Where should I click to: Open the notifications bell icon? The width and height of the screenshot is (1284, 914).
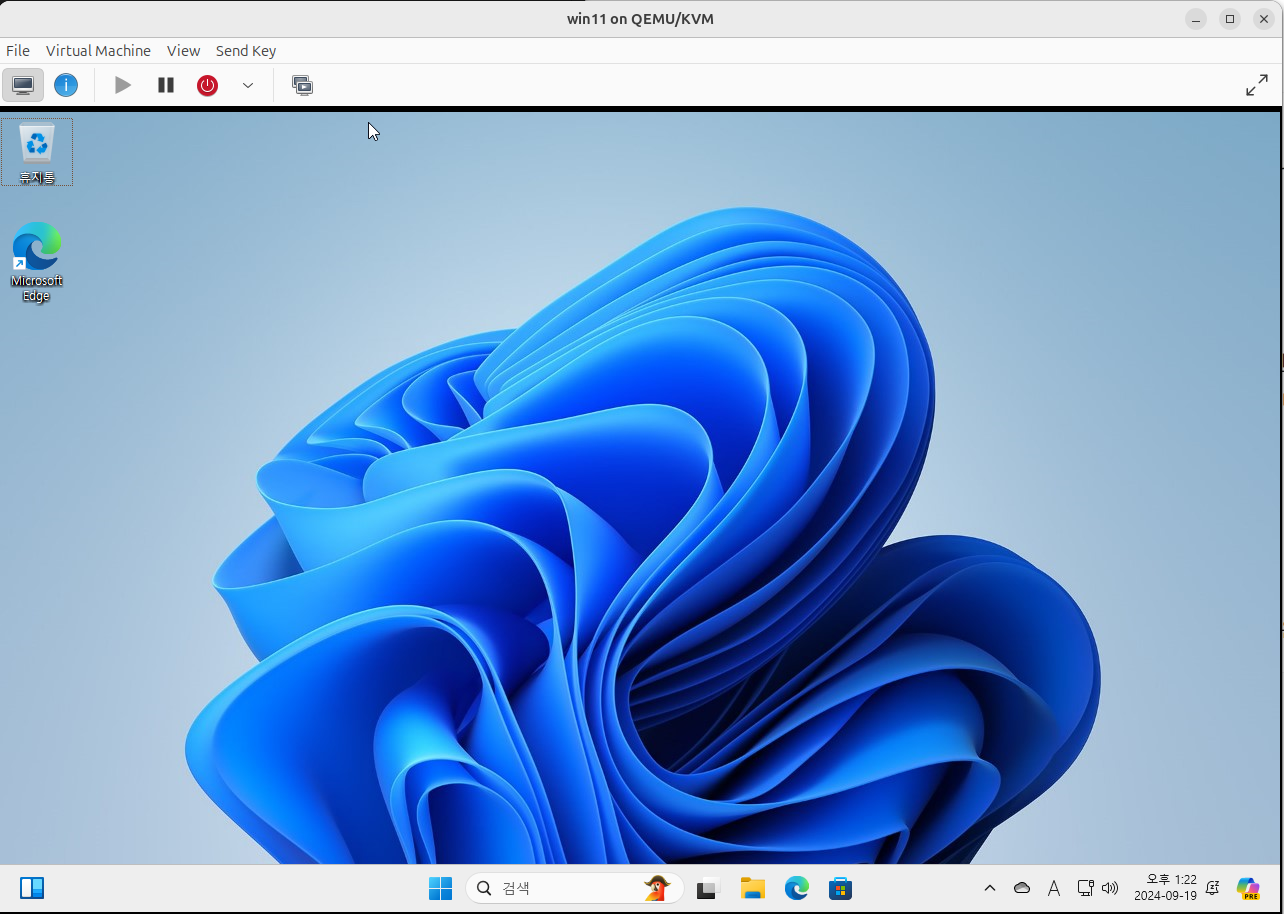tap(1213, 888)
